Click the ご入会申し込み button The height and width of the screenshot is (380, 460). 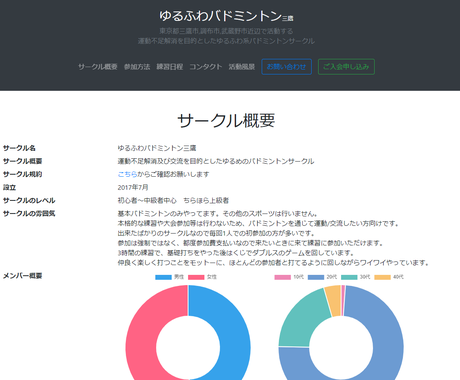coord(346,67)
